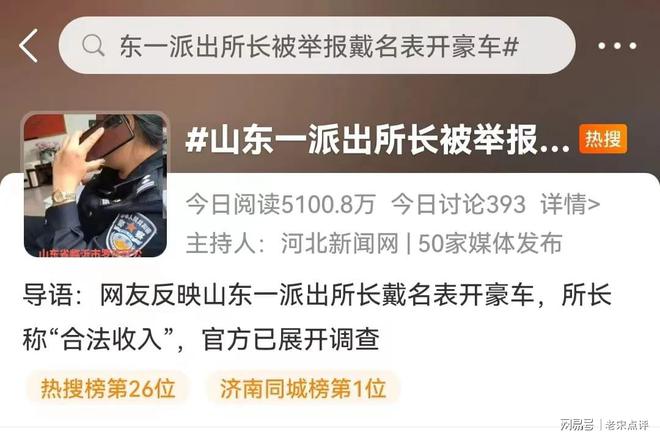Click the 老宋点评 watermark text
Viewport: 660px width, 437px height.
click(x=627, y=424)
